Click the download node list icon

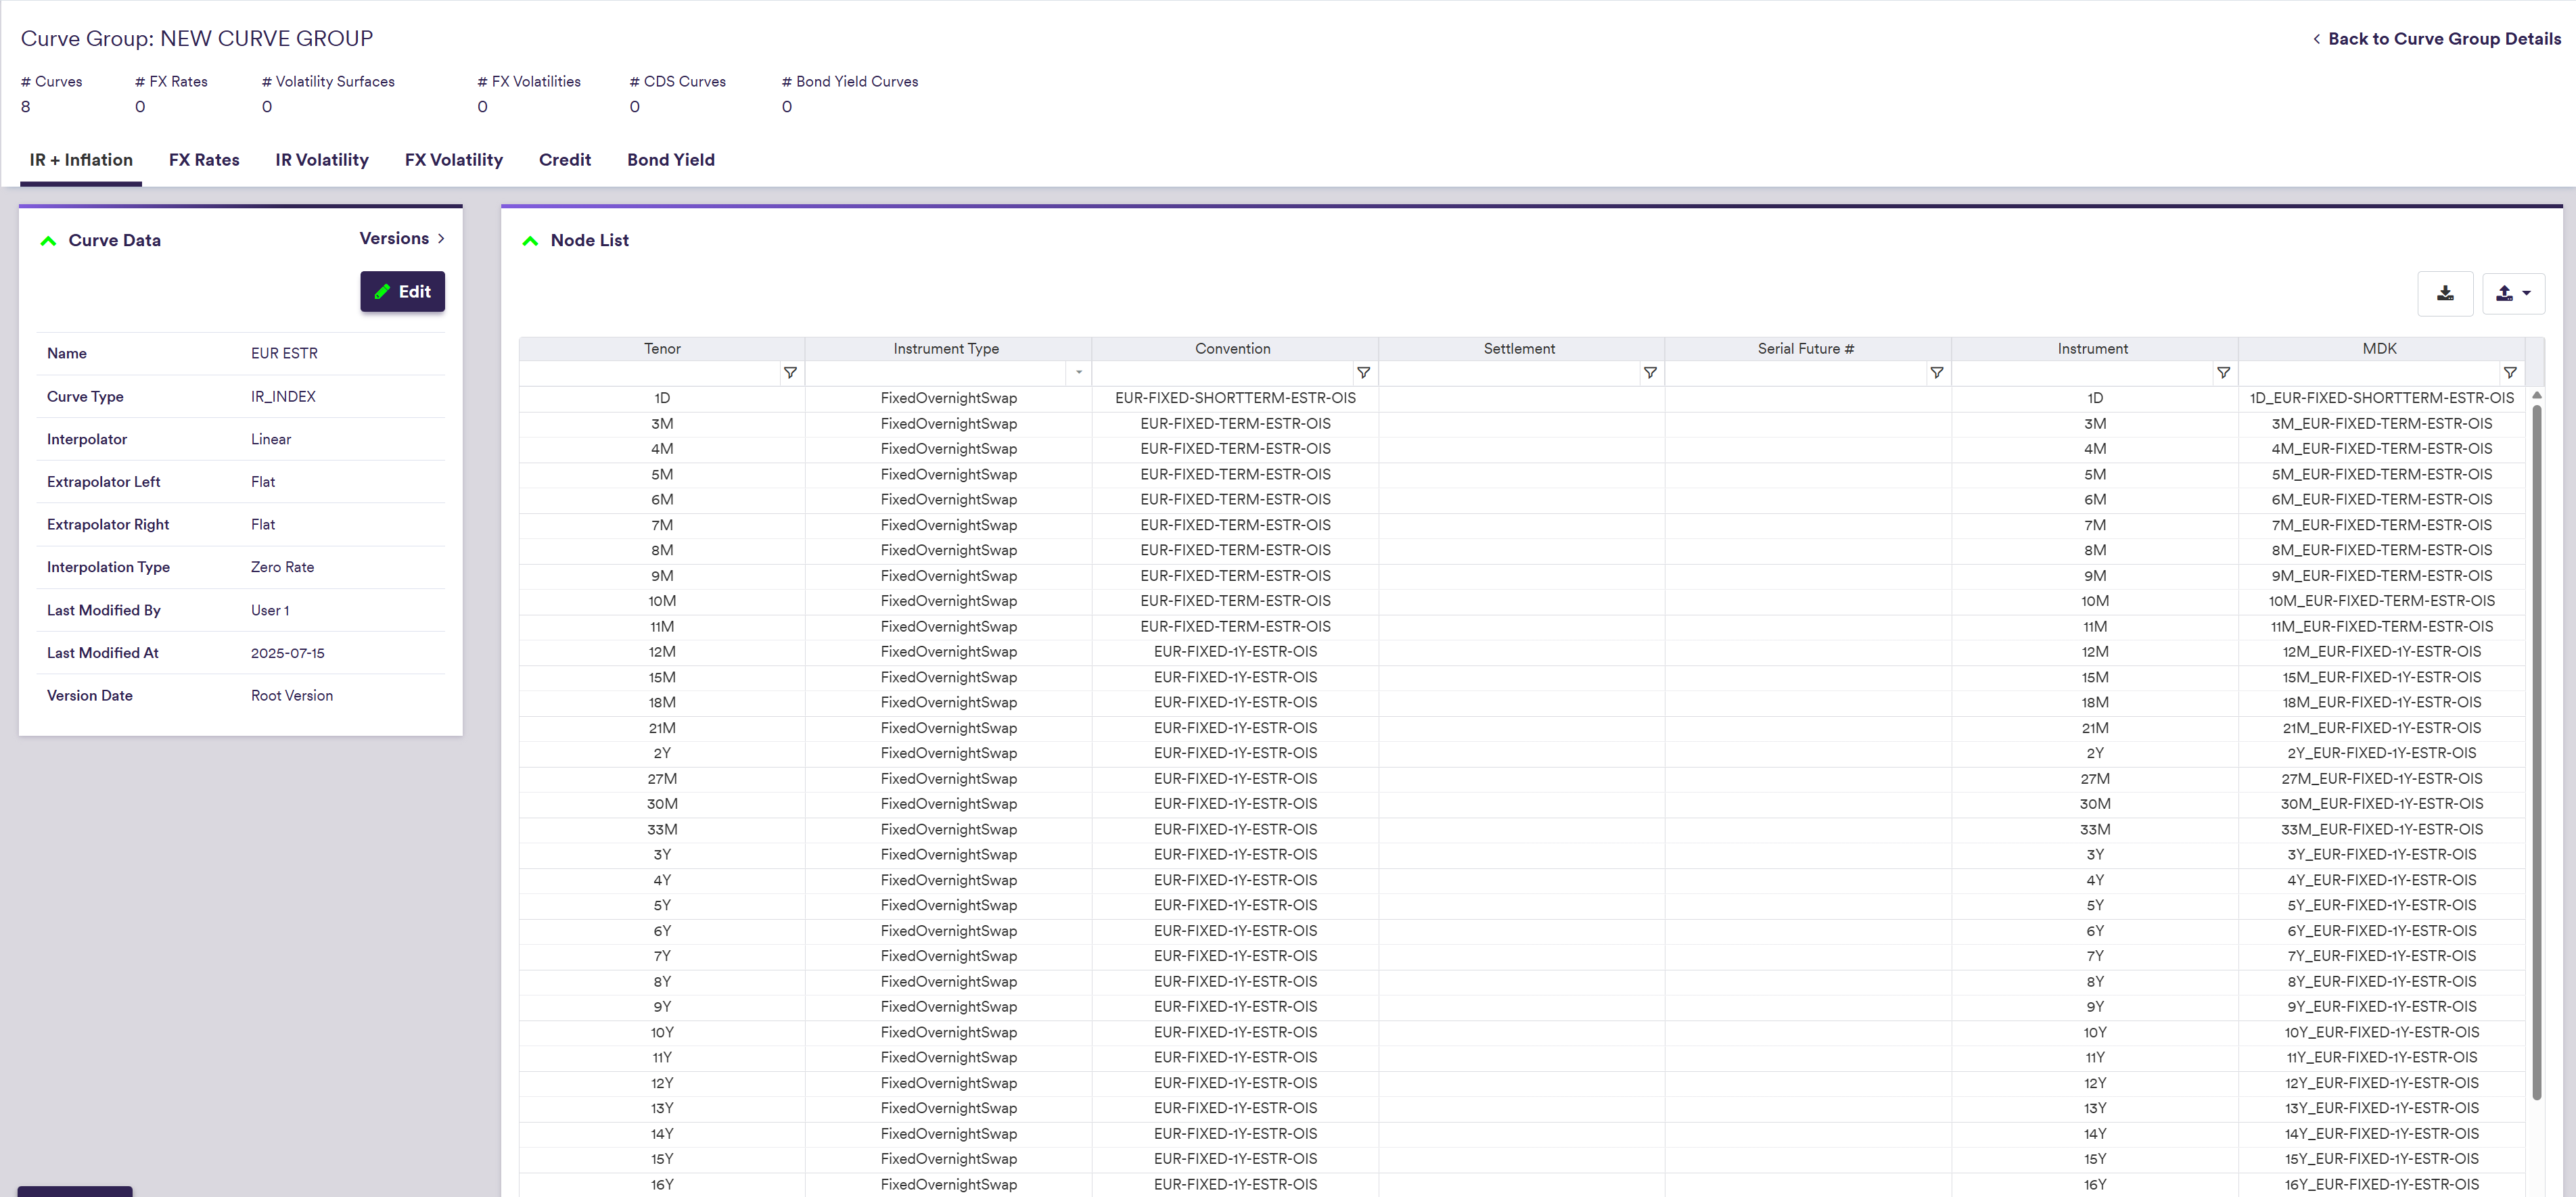2445,293
